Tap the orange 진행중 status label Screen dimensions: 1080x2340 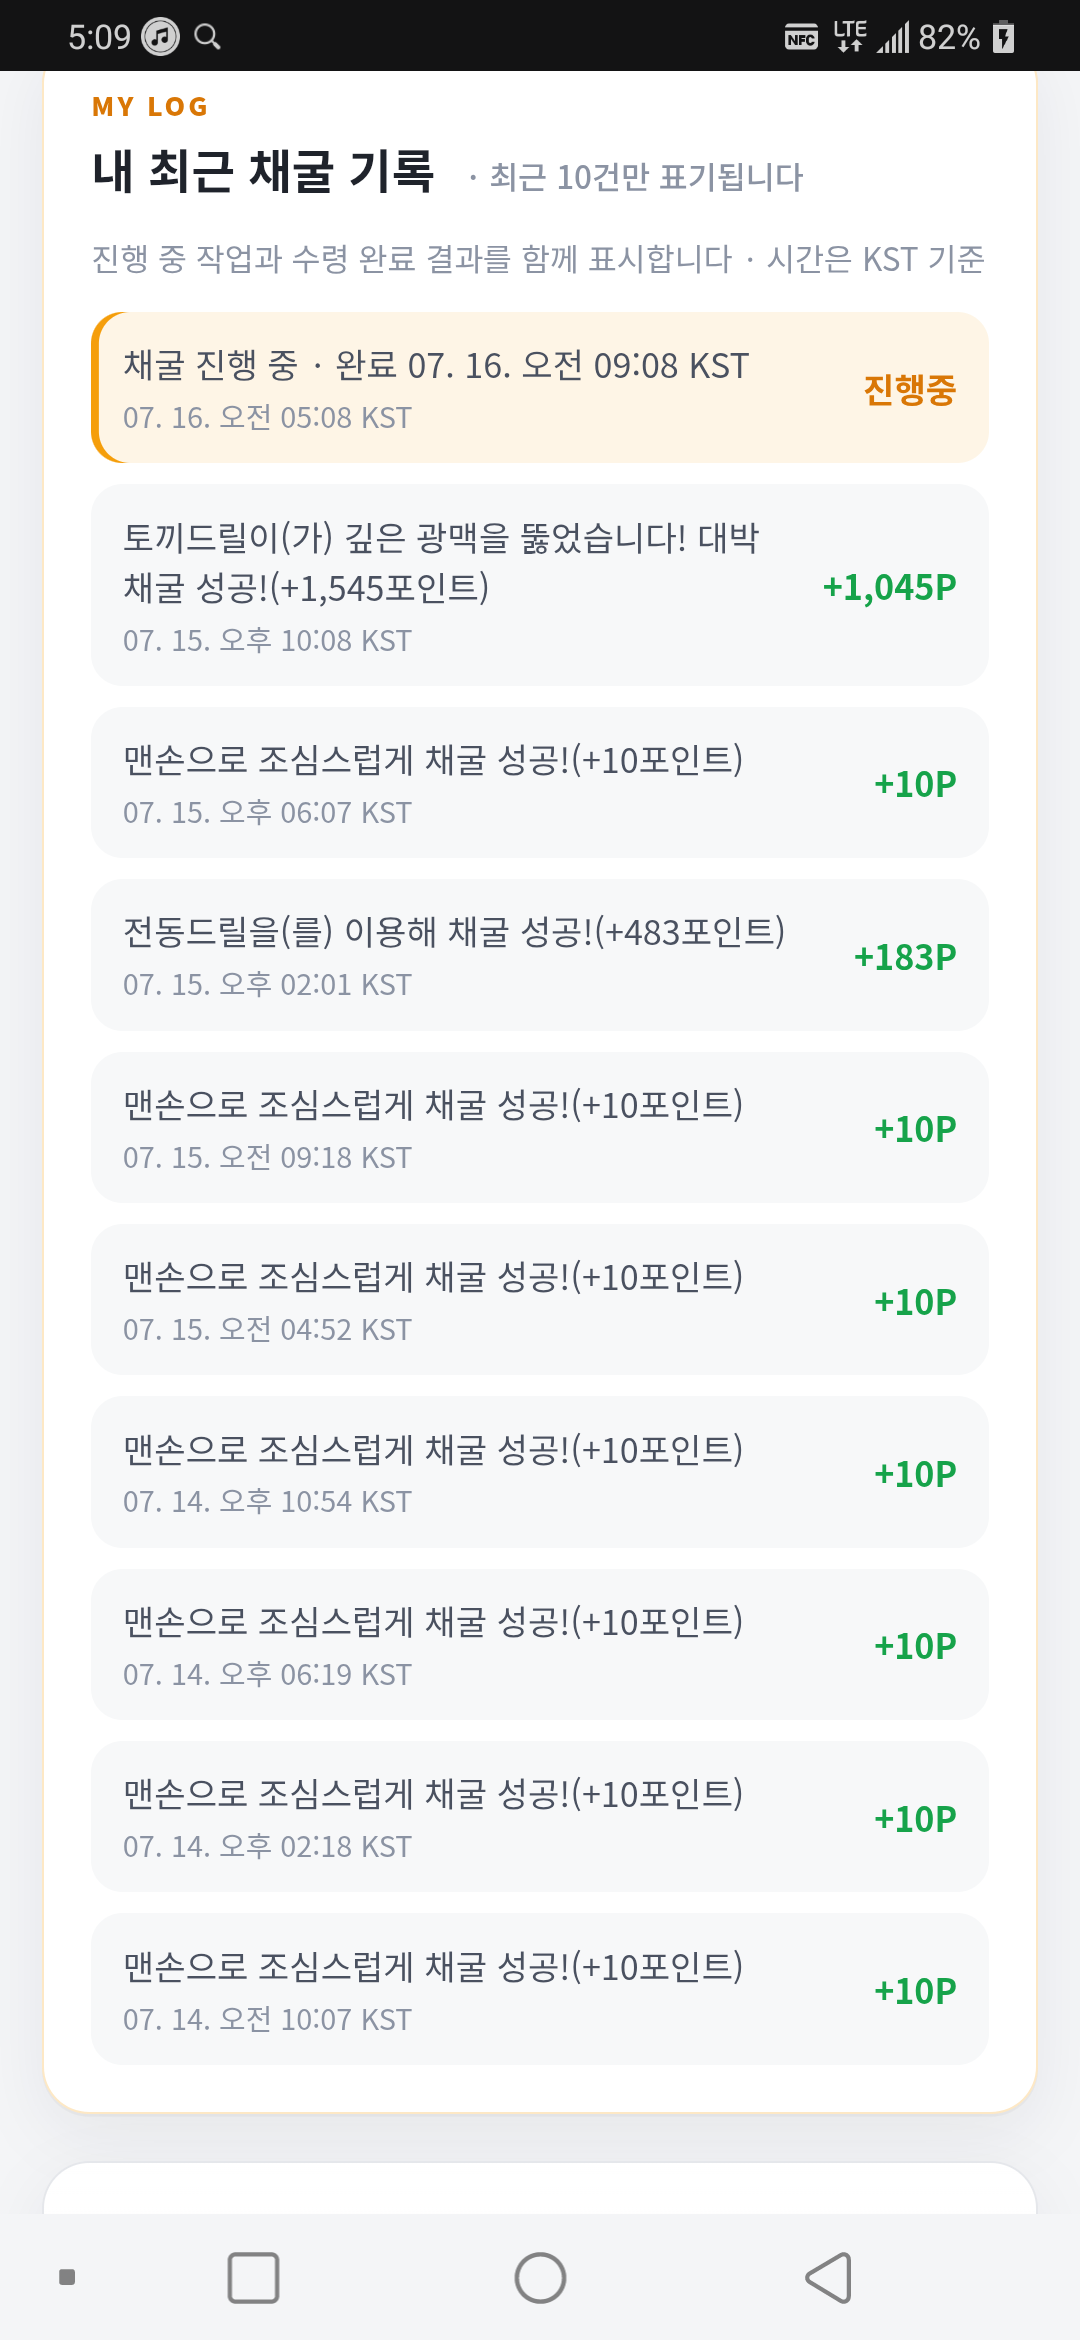click(909, 388)
